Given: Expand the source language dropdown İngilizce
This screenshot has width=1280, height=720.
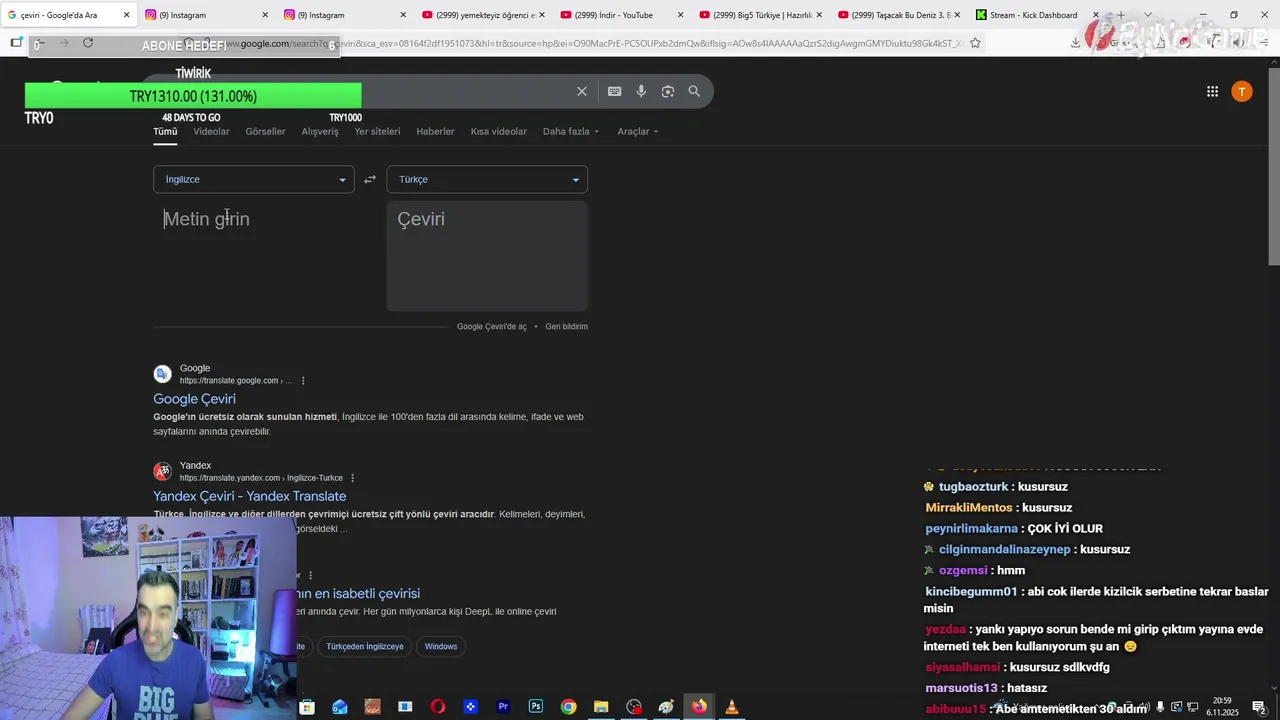Looking at the screenshot, I should coord(253,179).
